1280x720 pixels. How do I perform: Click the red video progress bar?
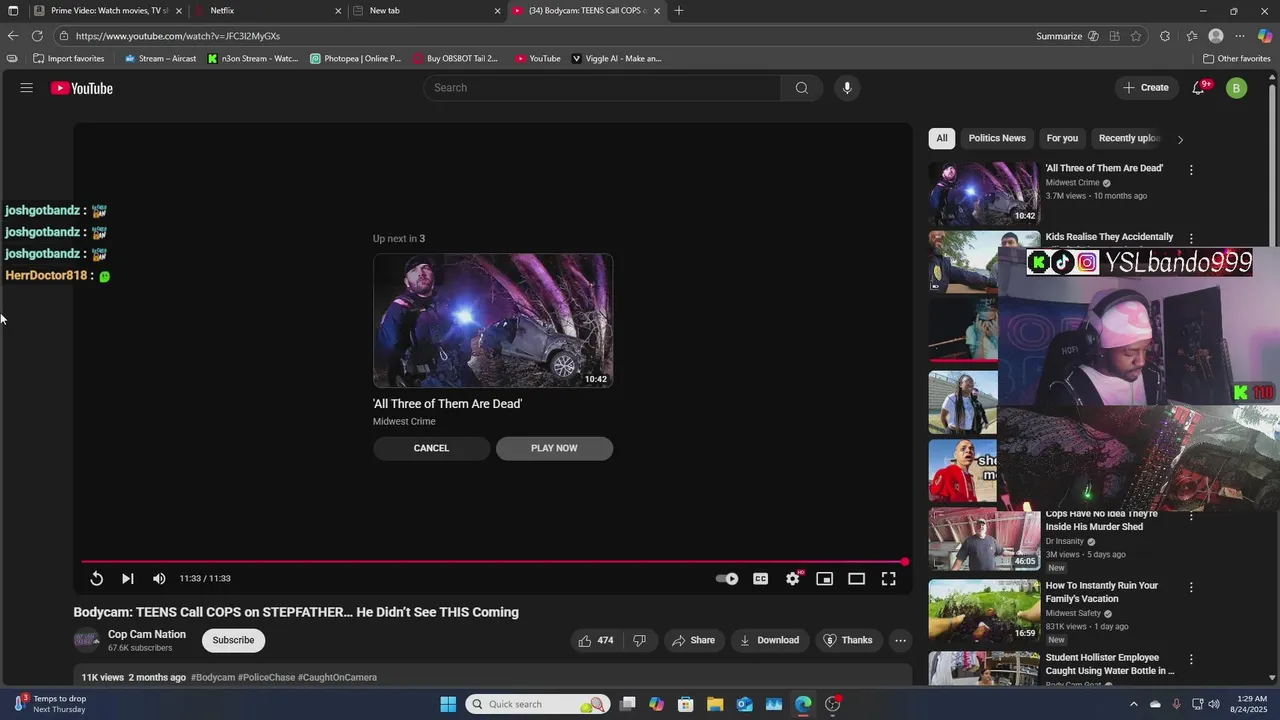click(493, 562)
